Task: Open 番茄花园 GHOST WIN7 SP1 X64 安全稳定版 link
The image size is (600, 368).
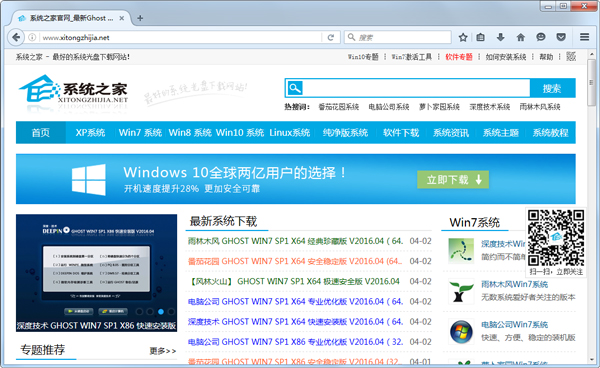Action: [295, 261]
